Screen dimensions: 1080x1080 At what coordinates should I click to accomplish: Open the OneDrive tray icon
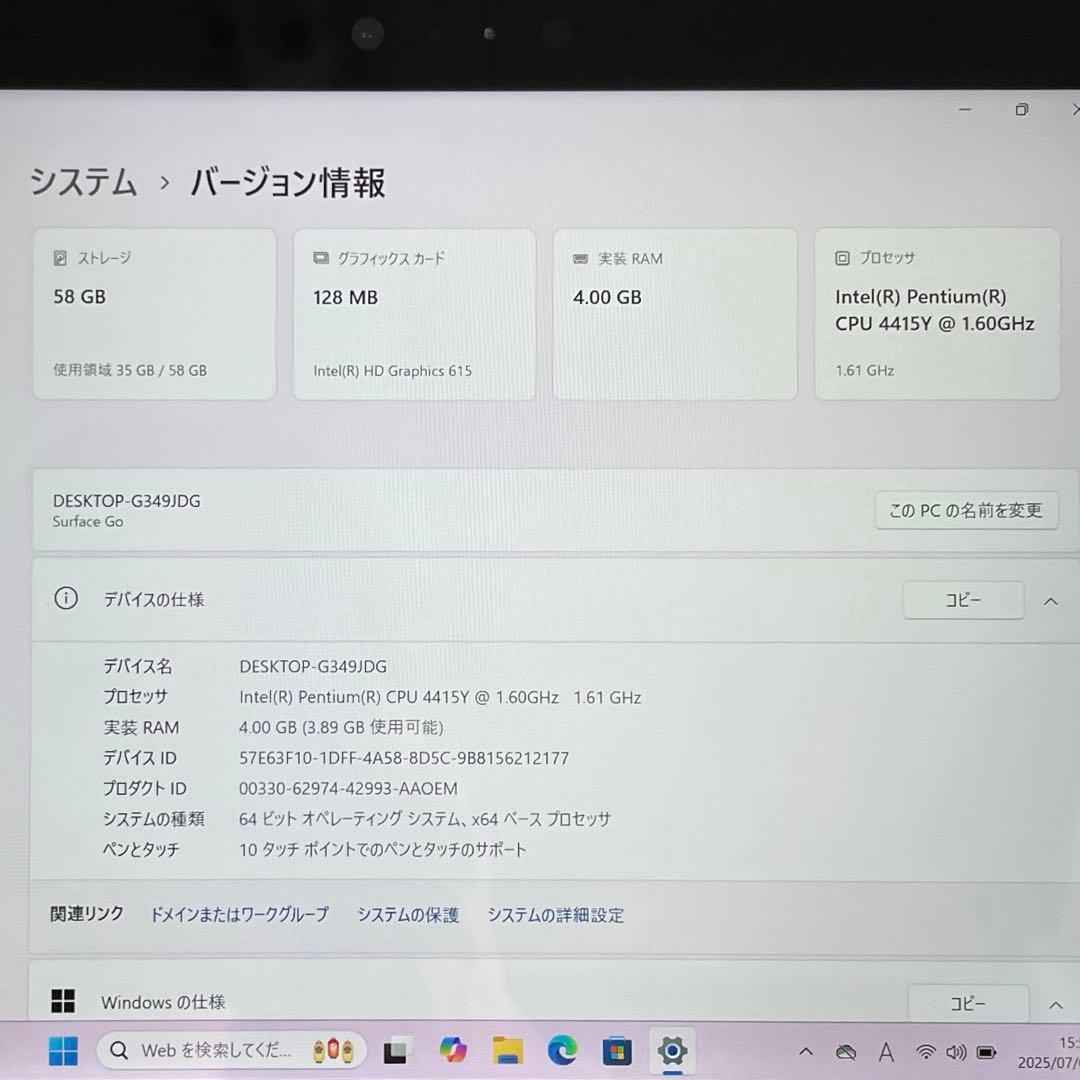846,1052
